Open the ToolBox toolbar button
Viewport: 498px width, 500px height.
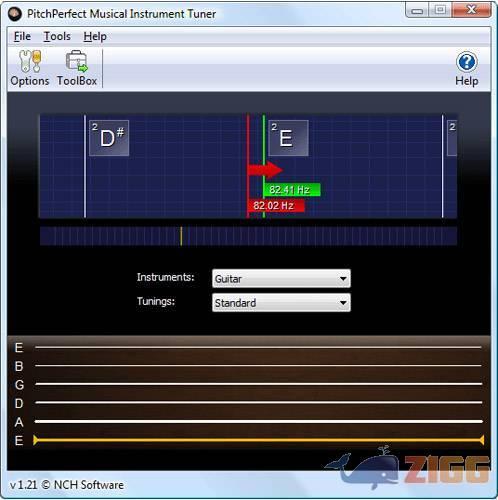point(77,68)
